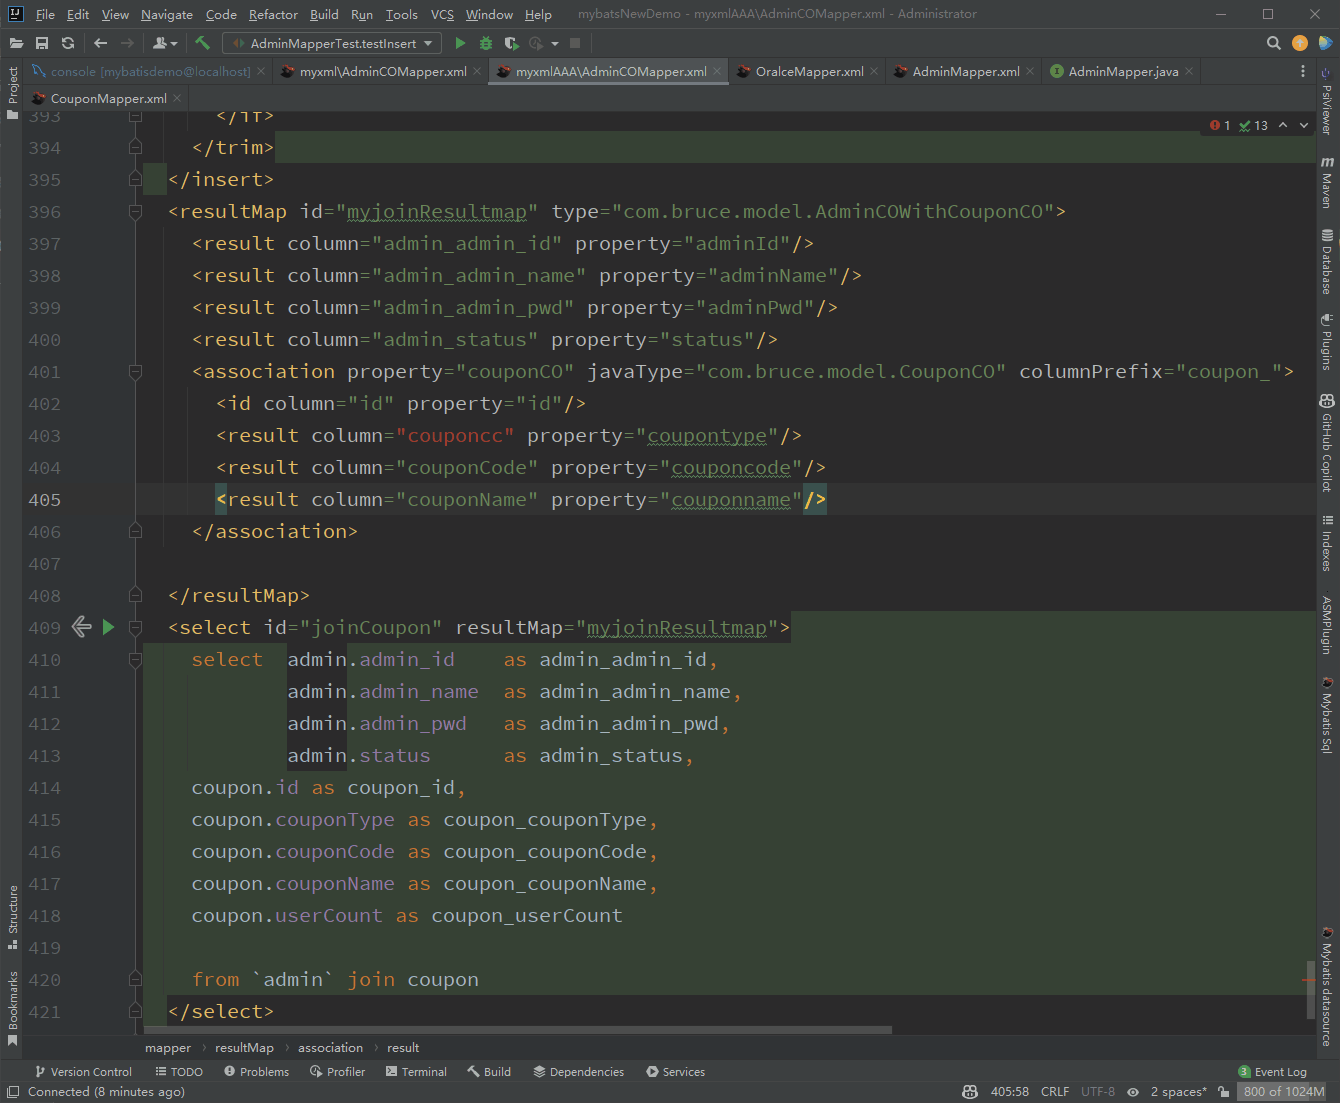Open the CRLF line separator selector

pos(1055,1091)
